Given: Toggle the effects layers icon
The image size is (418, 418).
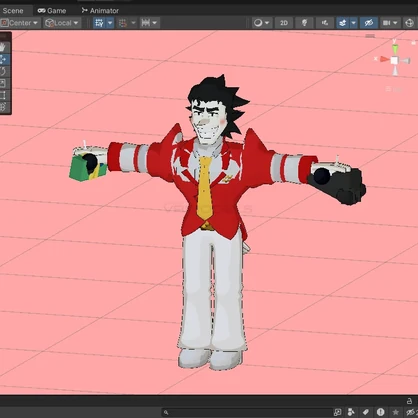Looking at the screenshot, I should [343, 23].
